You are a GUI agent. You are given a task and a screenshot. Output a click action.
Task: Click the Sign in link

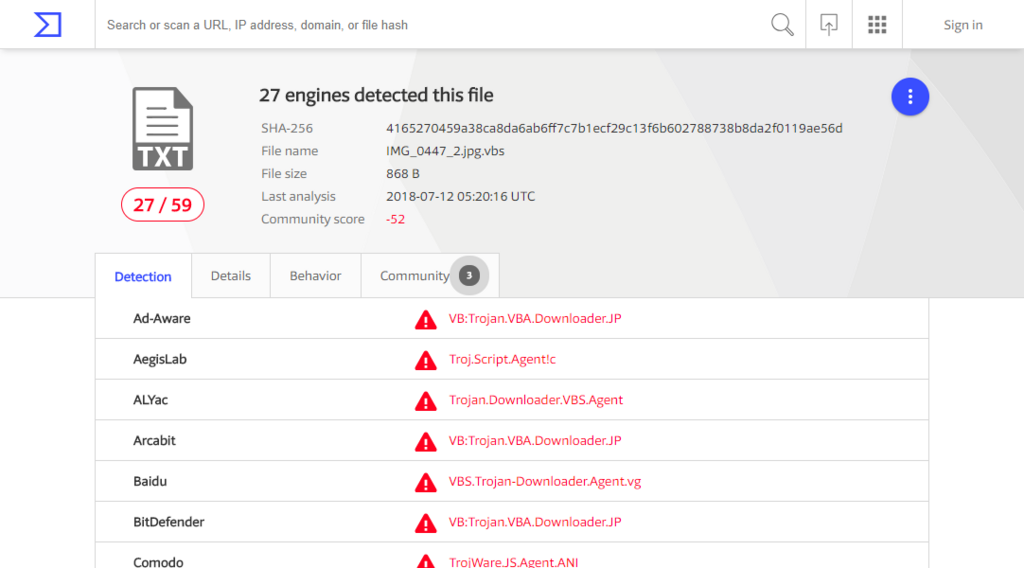click(963, 25)
